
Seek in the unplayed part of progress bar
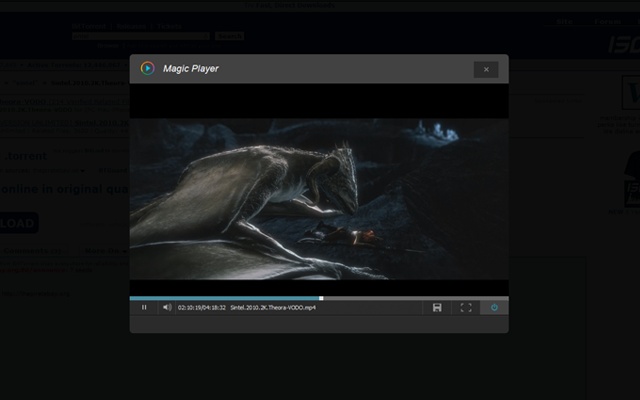pos(416,298)
